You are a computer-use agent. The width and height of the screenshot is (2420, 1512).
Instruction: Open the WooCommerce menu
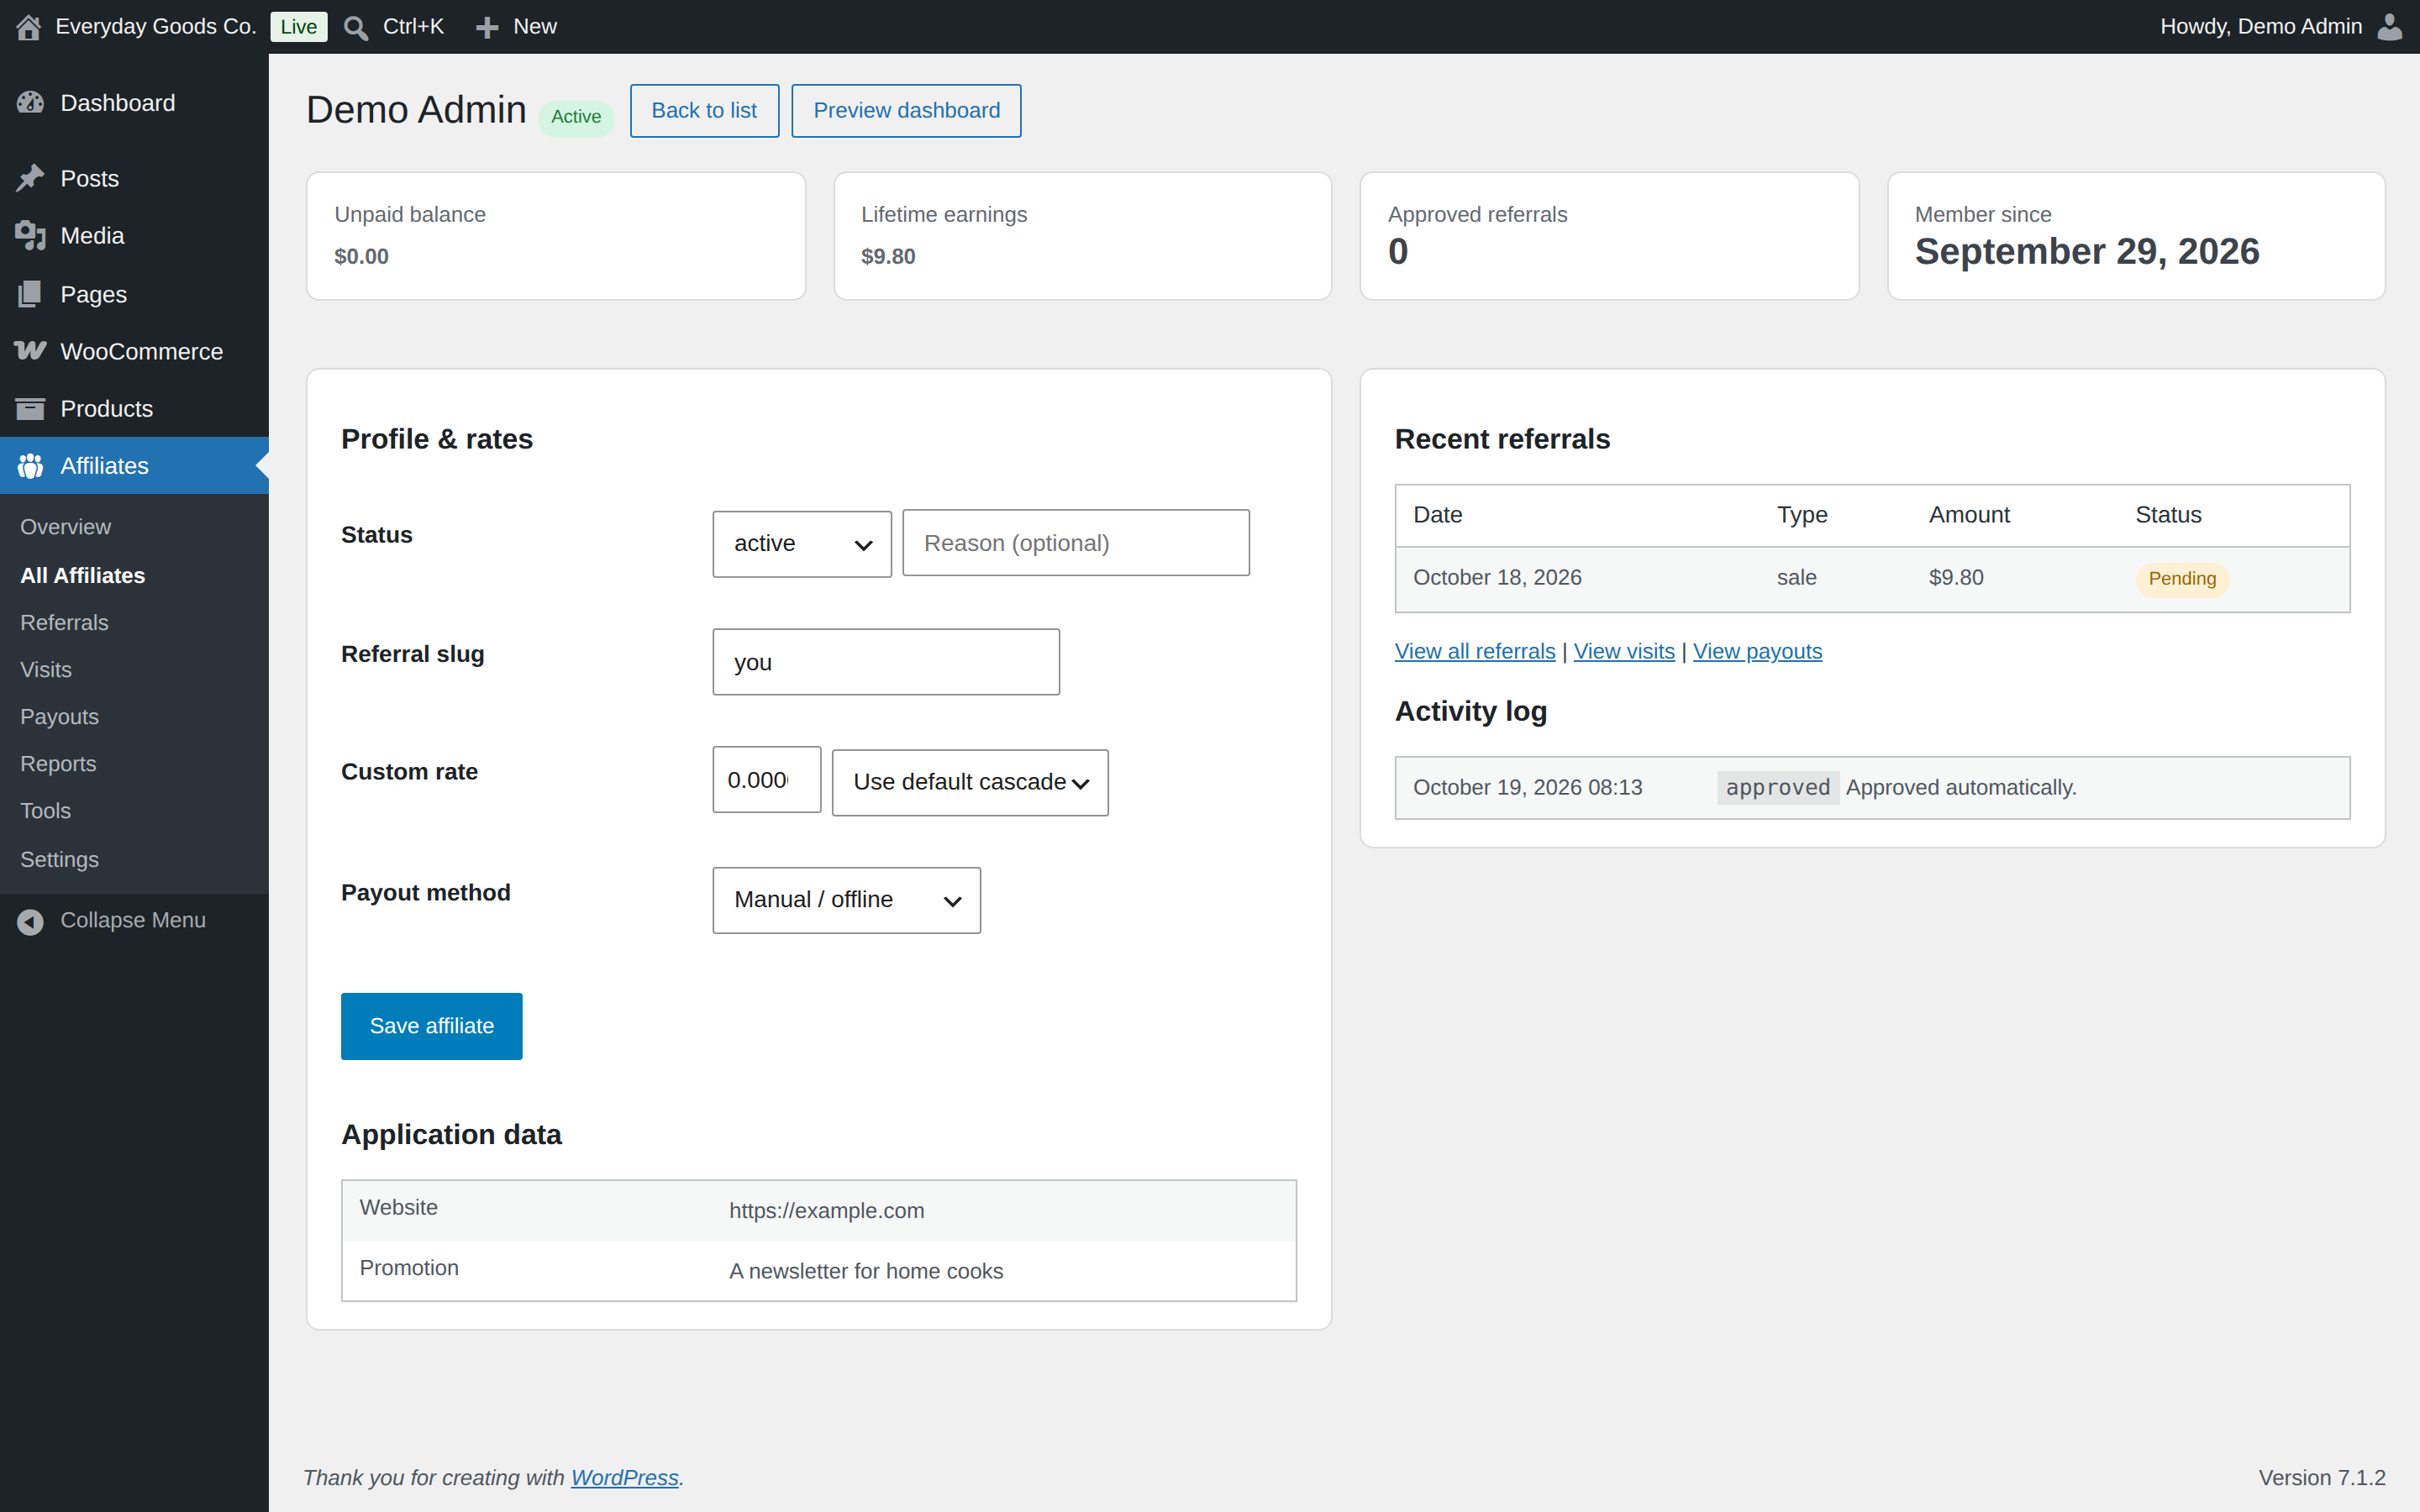[134, 351]
